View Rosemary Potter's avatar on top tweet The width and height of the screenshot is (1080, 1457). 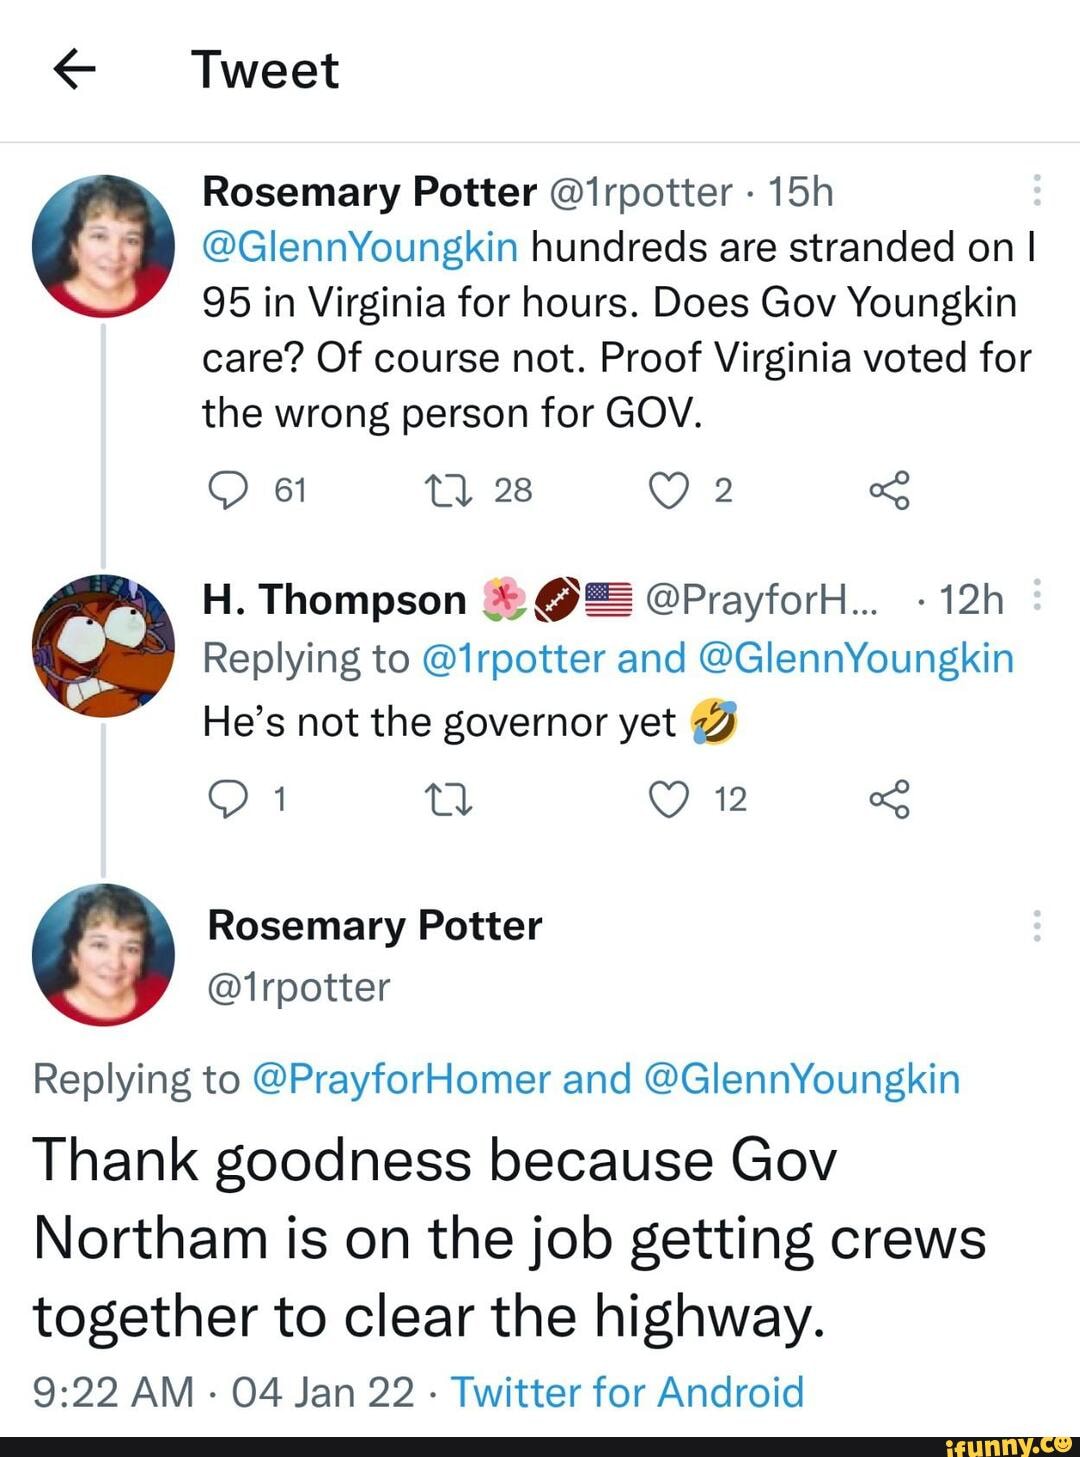click(103, 246)
